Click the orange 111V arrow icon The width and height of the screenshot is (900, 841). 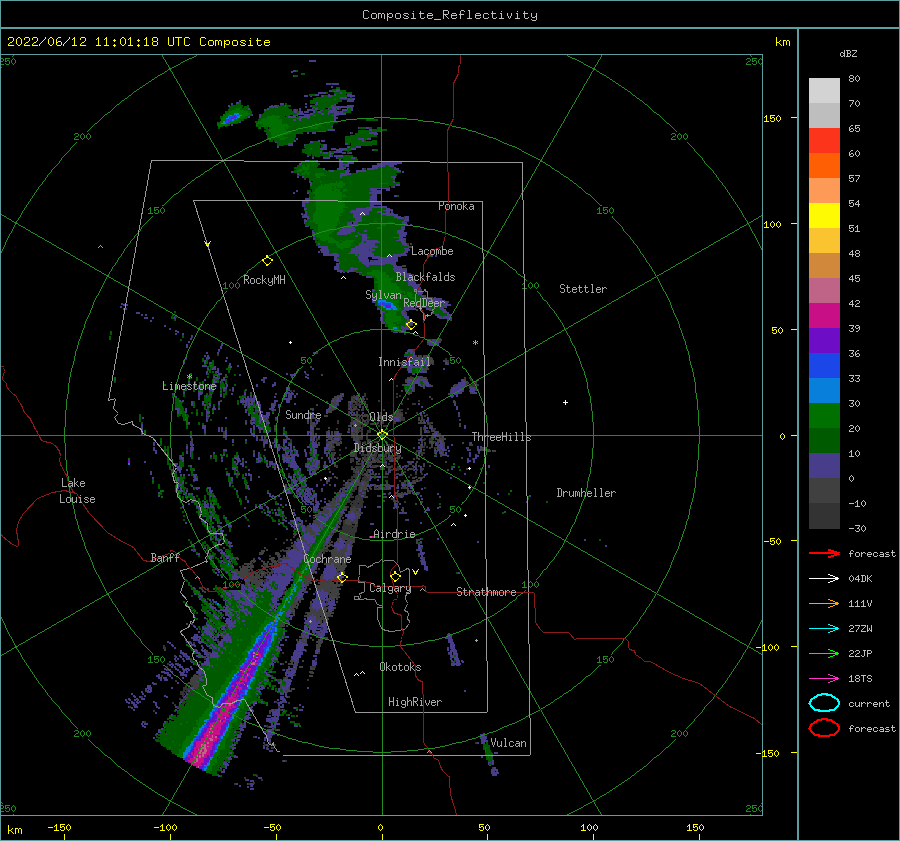click(x=824, y=603)
